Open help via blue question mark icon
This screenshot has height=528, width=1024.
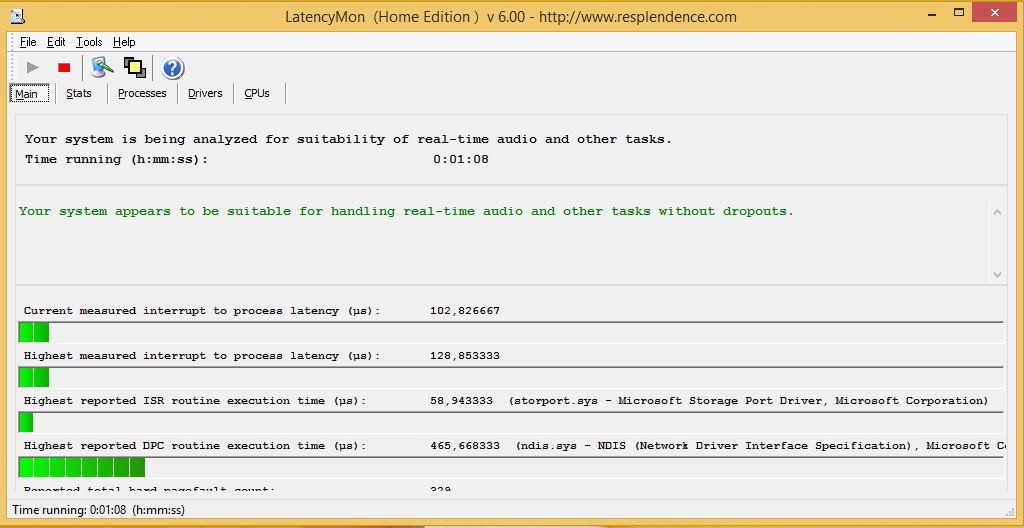172,68
